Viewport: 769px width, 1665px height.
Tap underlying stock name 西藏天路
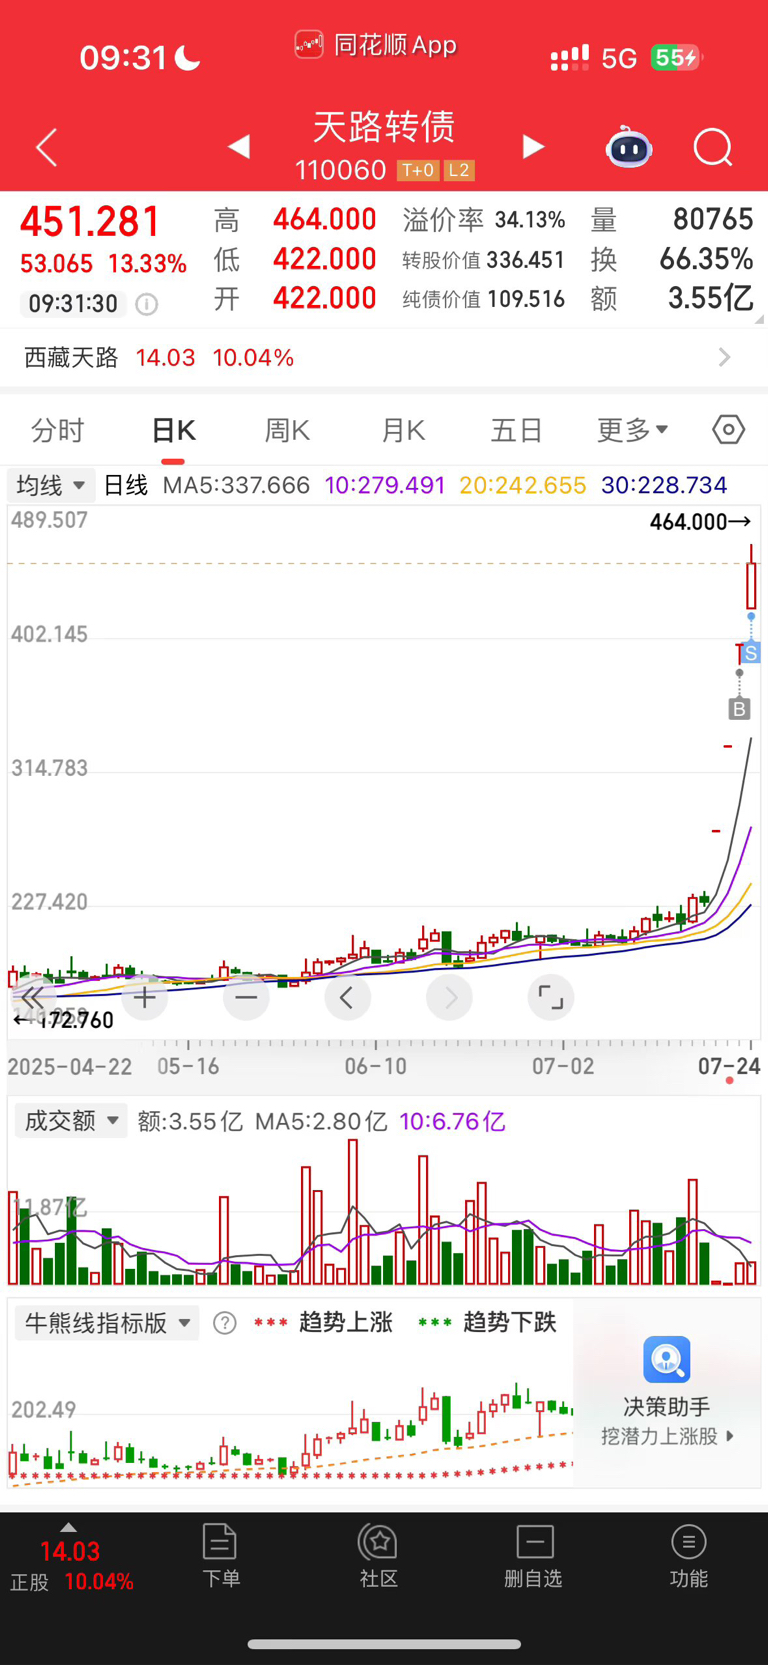click(71, 358)
